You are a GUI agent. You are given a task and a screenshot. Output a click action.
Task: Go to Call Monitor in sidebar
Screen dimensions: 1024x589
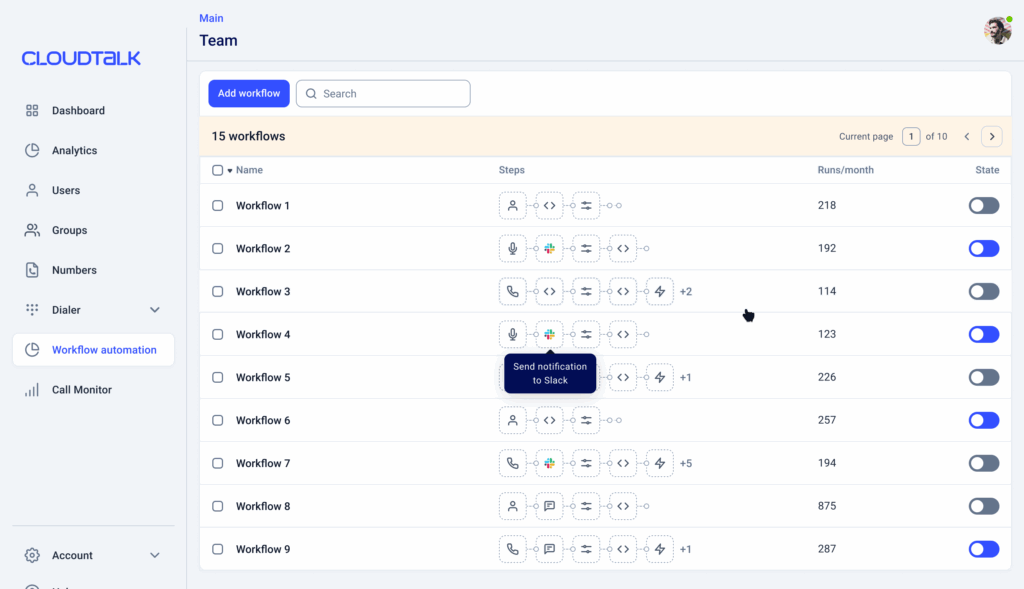82,390
